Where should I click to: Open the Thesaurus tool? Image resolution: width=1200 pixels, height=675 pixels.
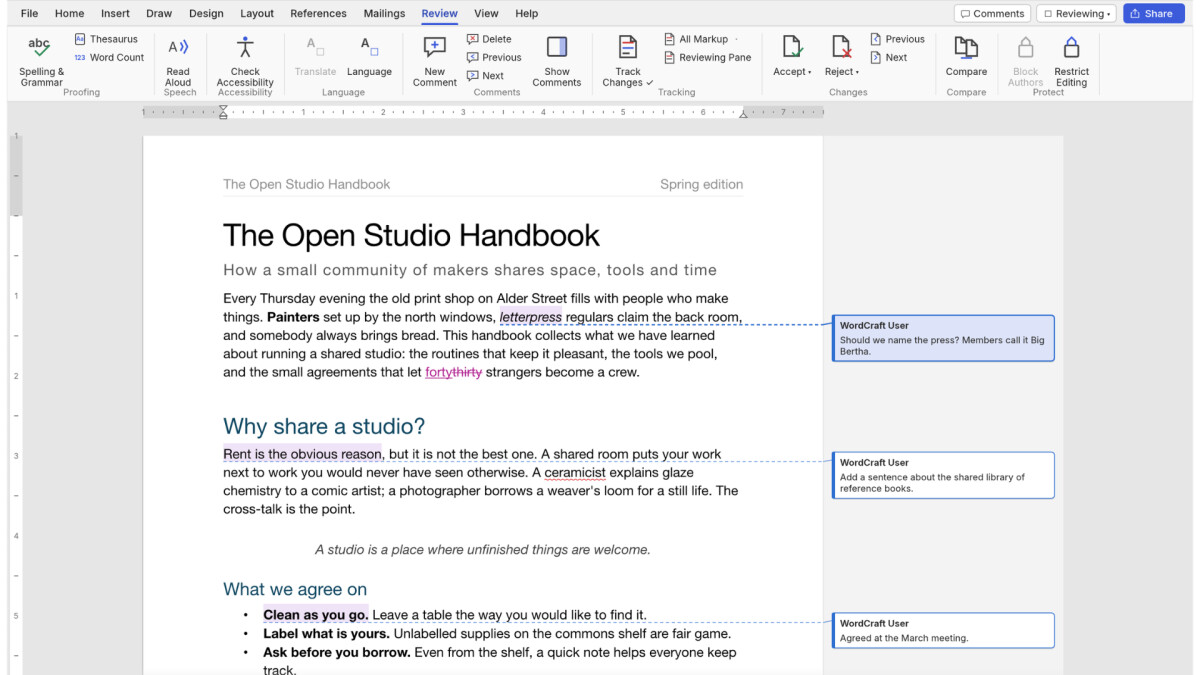point(106,39)
